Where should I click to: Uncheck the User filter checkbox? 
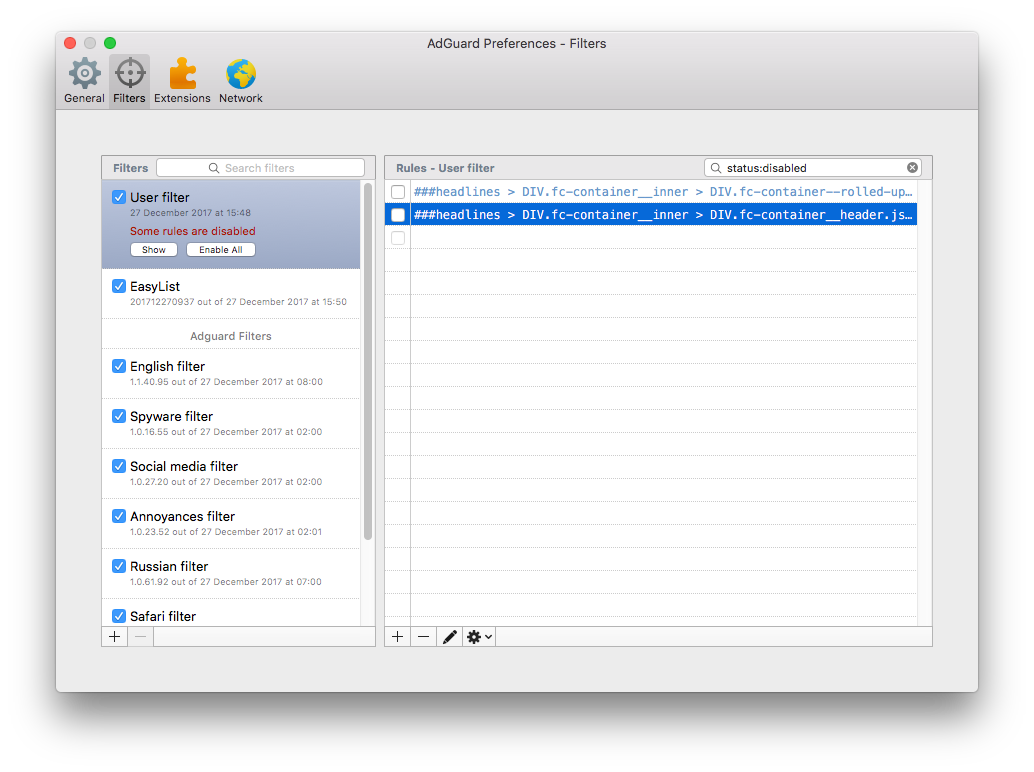pos(119,197)
